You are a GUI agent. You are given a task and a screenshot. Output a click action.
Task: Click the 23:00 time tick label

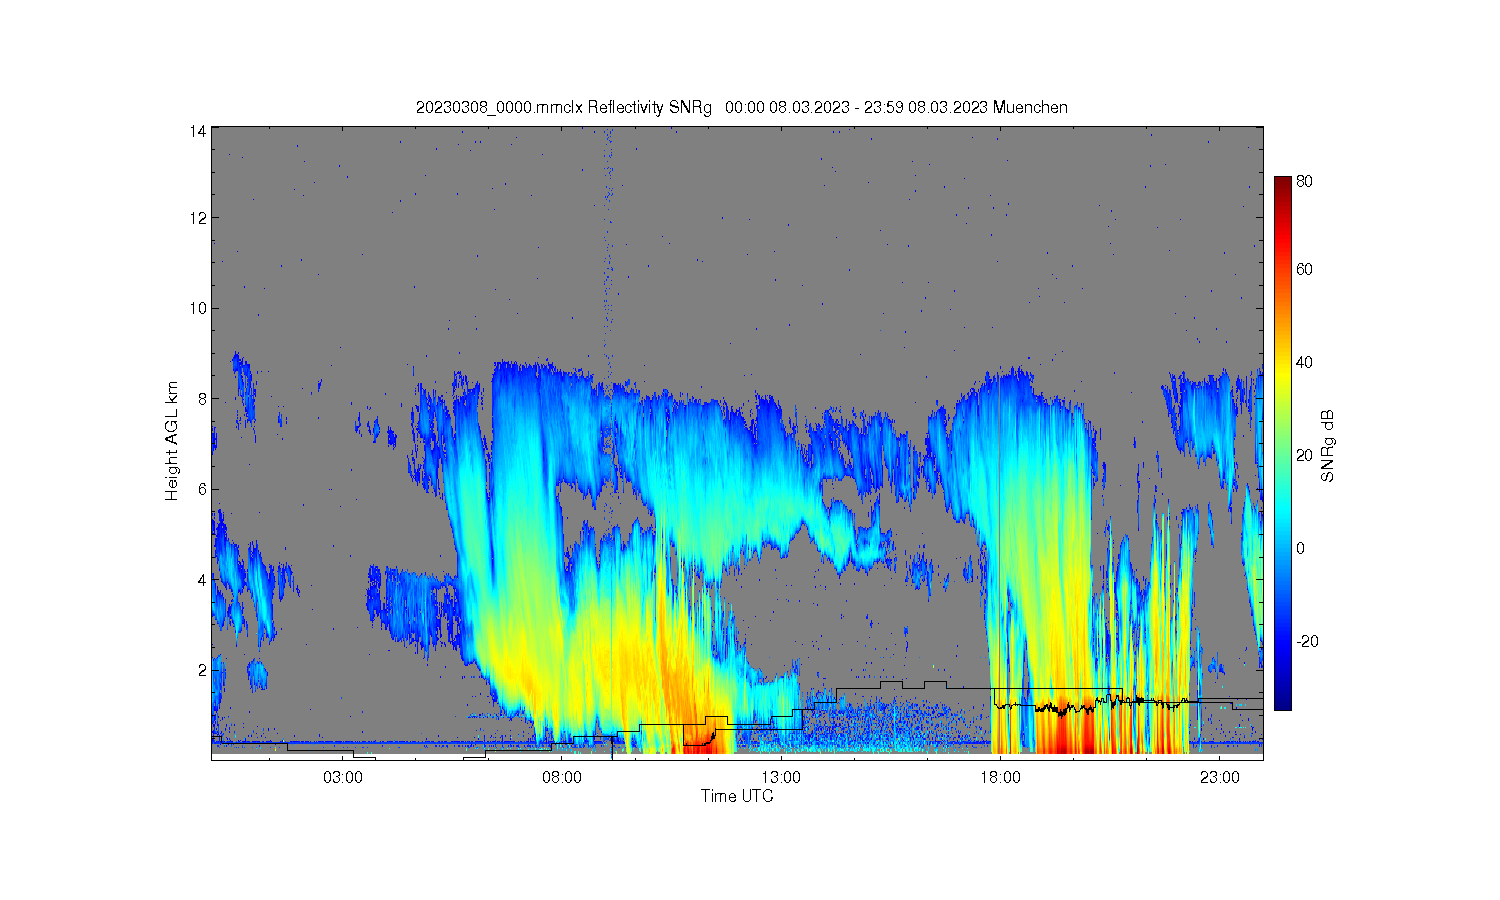click(x=1220, y=777)
